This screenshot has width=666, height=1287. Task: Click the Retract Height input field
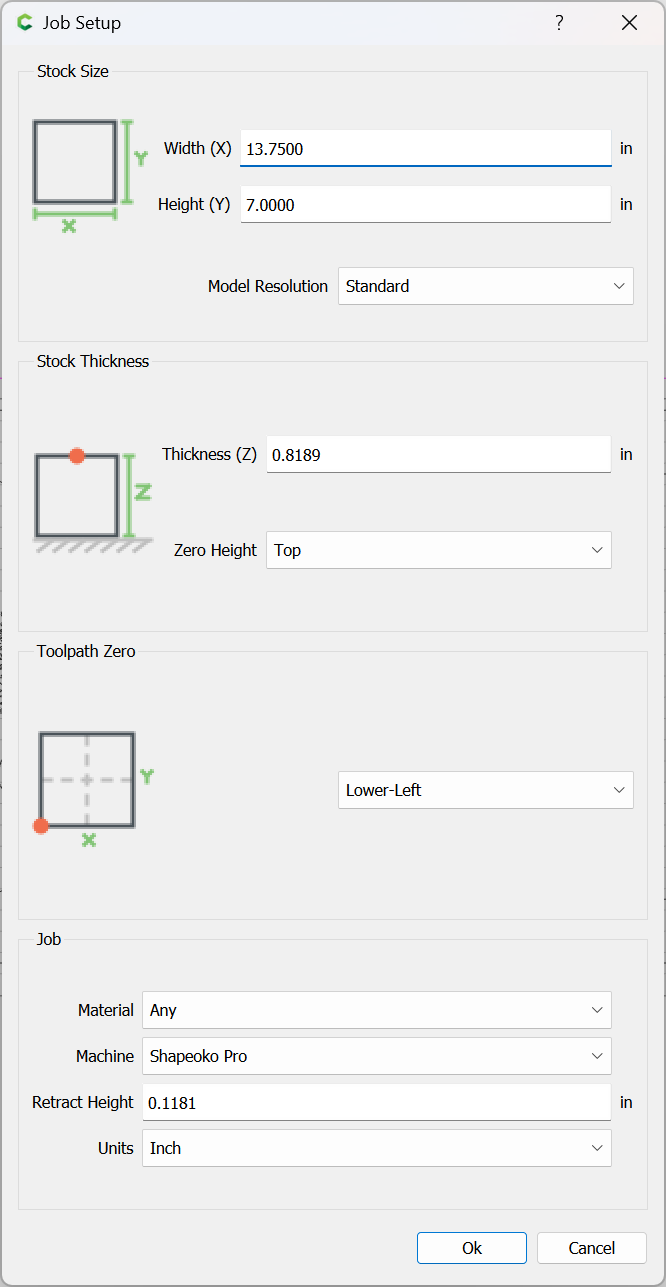click(x=376, y=1102)
